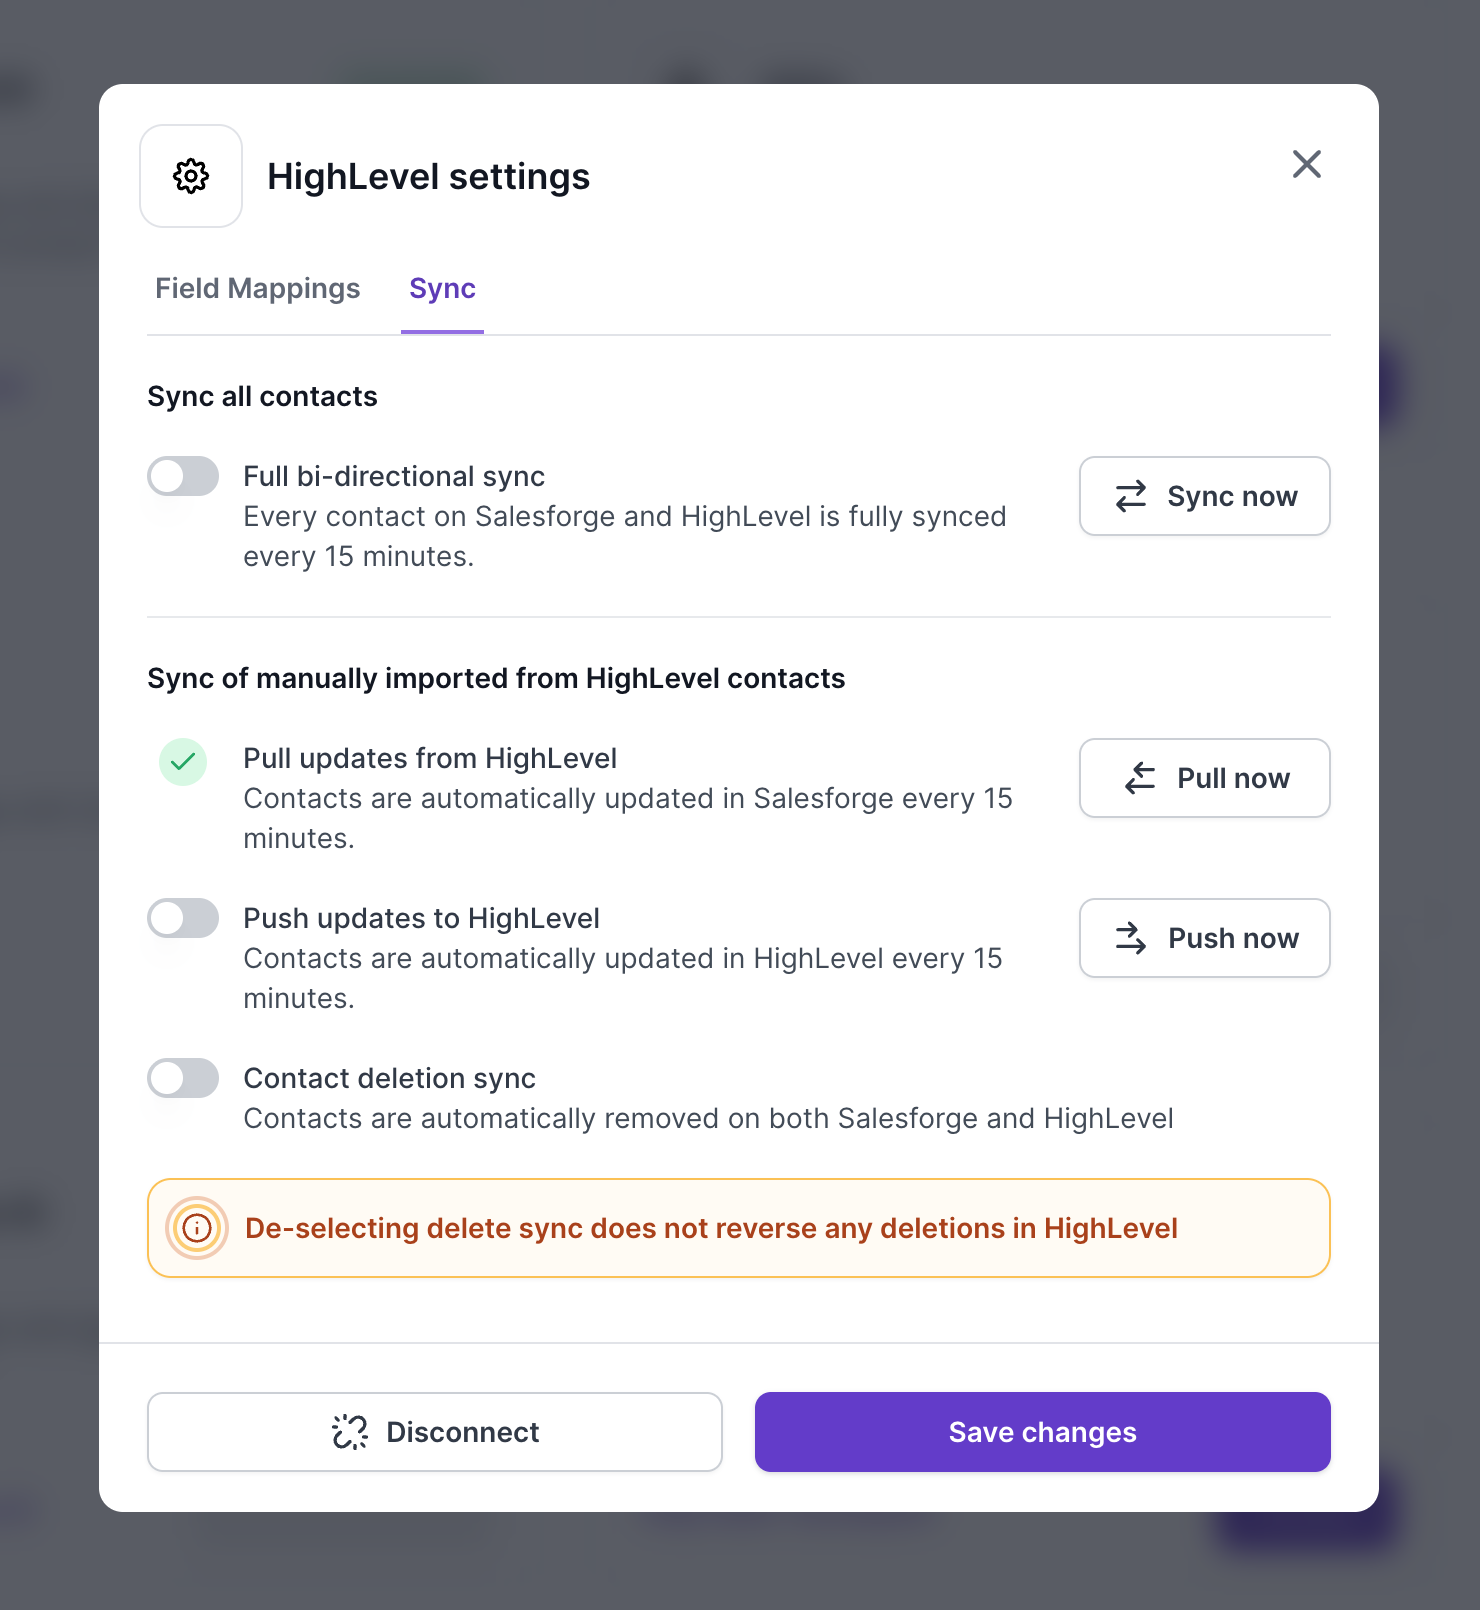Click the settings gear icon
Viewport: 1480px width, 1610px height.
pos(191,176)
